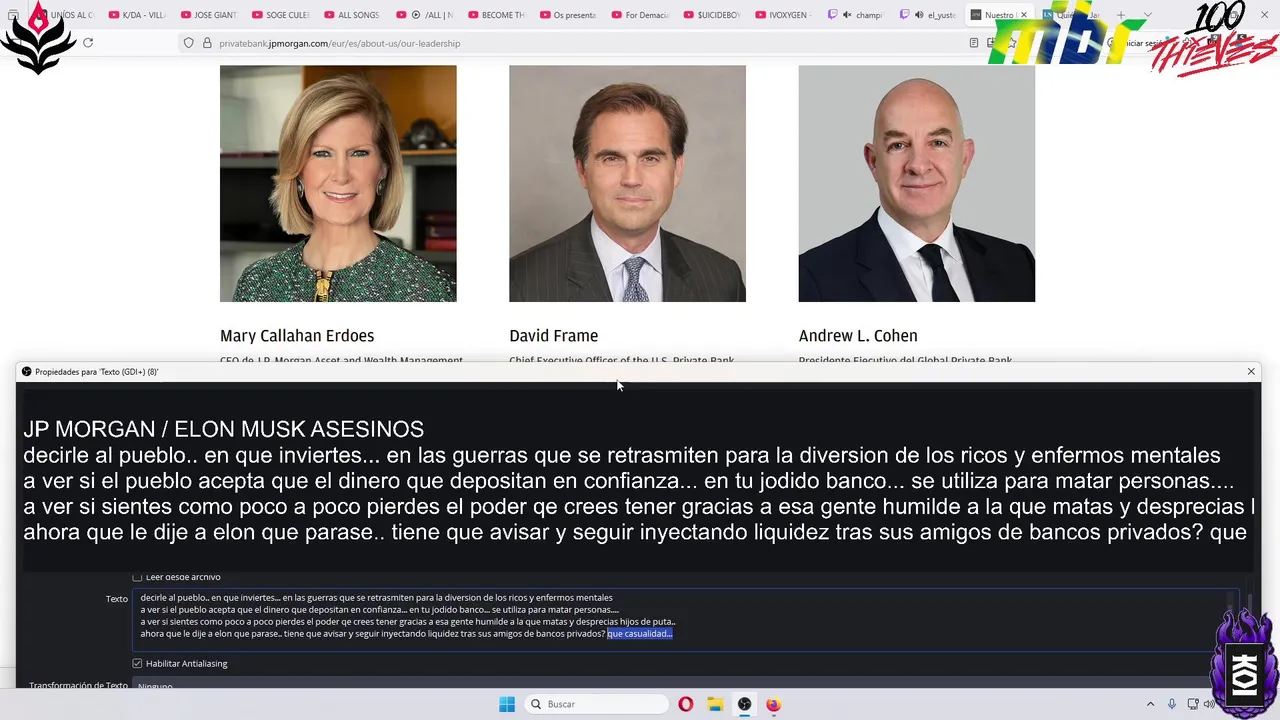Click the name 'Mary Callahan Erdoes'
This screenshot has height=720, width=1280.
point(297,336)
